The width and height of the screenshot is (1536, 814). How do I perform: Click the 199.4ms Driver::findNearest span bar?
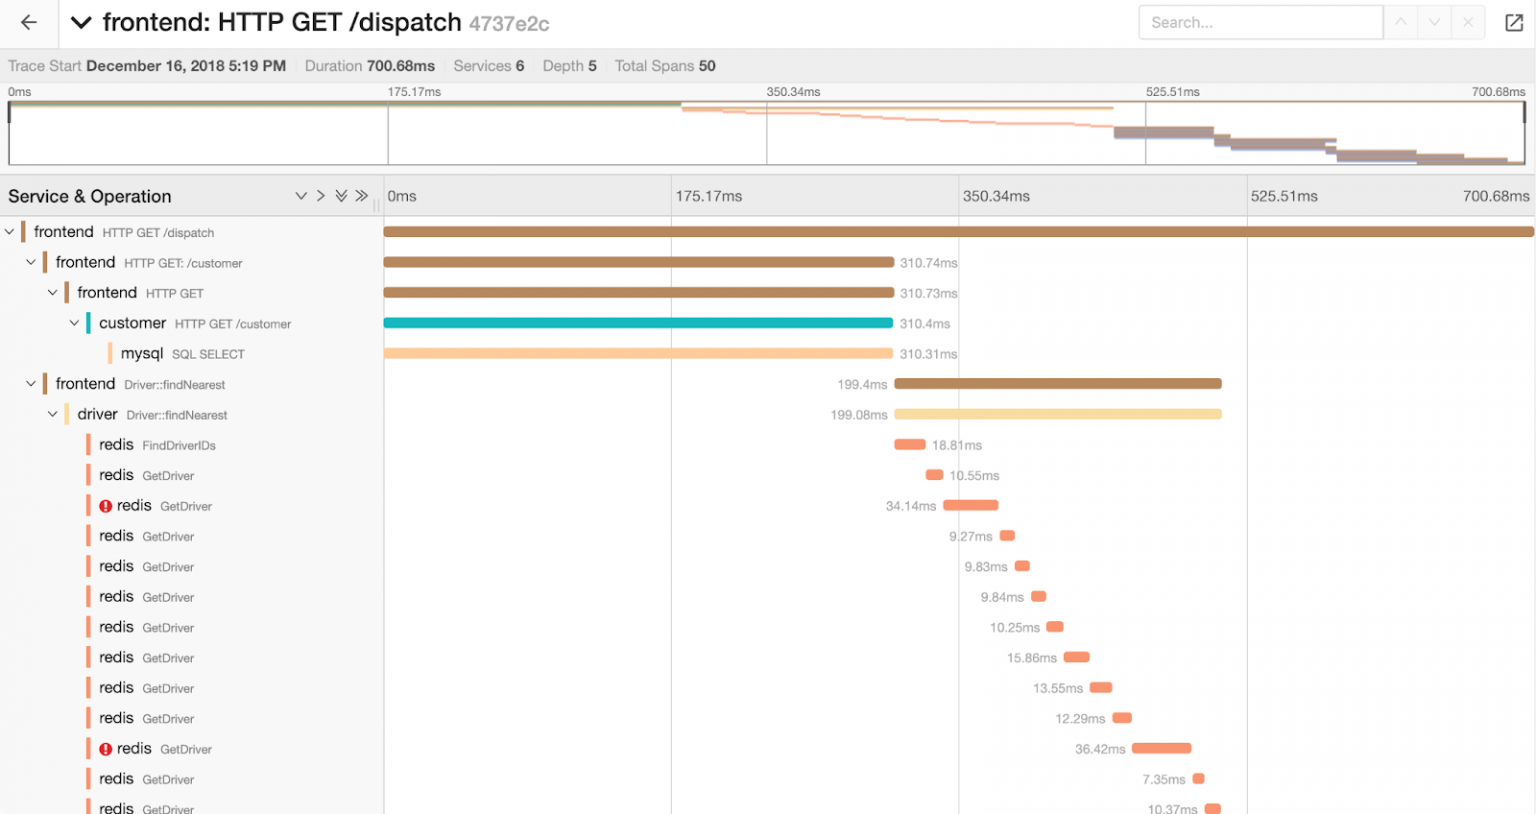(1056, 383)
